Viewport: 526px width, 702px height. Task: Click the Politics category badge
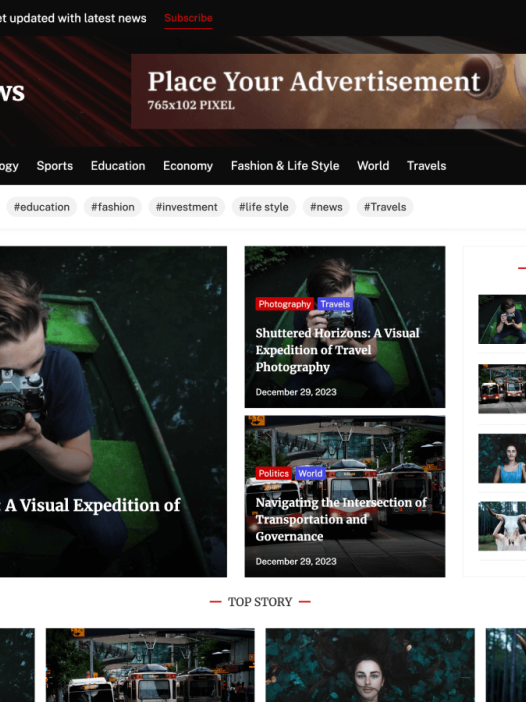274,473
